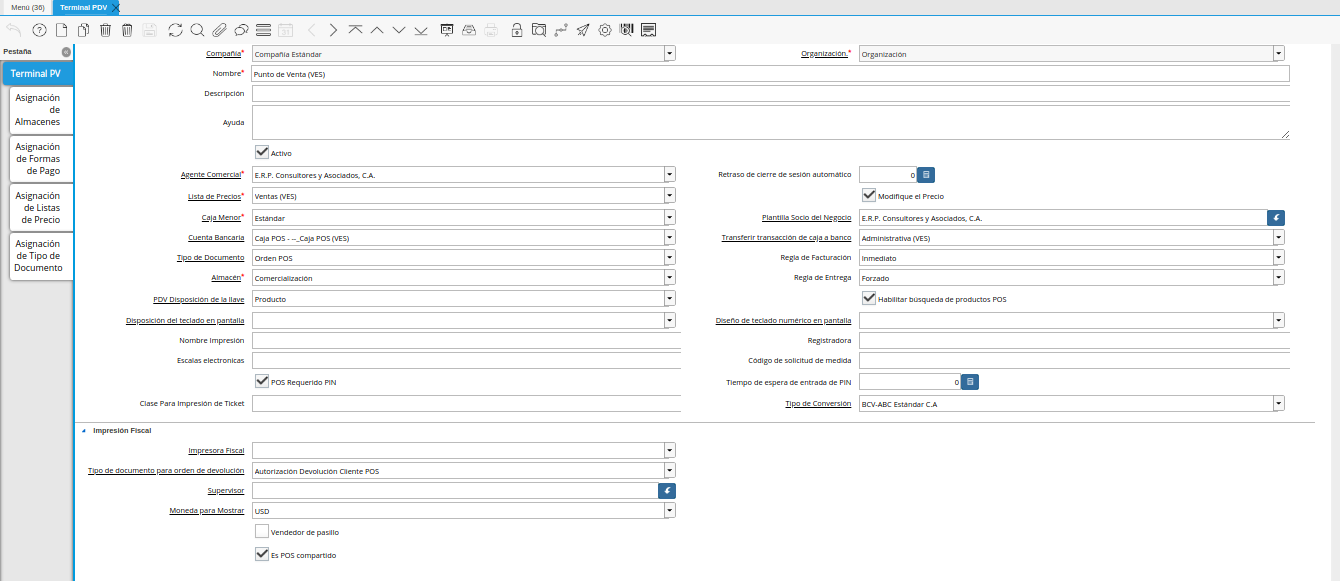Switch to Asignación de Almacenes tab
Viewport: 1340px width, 581px height.
pos(41,110)
